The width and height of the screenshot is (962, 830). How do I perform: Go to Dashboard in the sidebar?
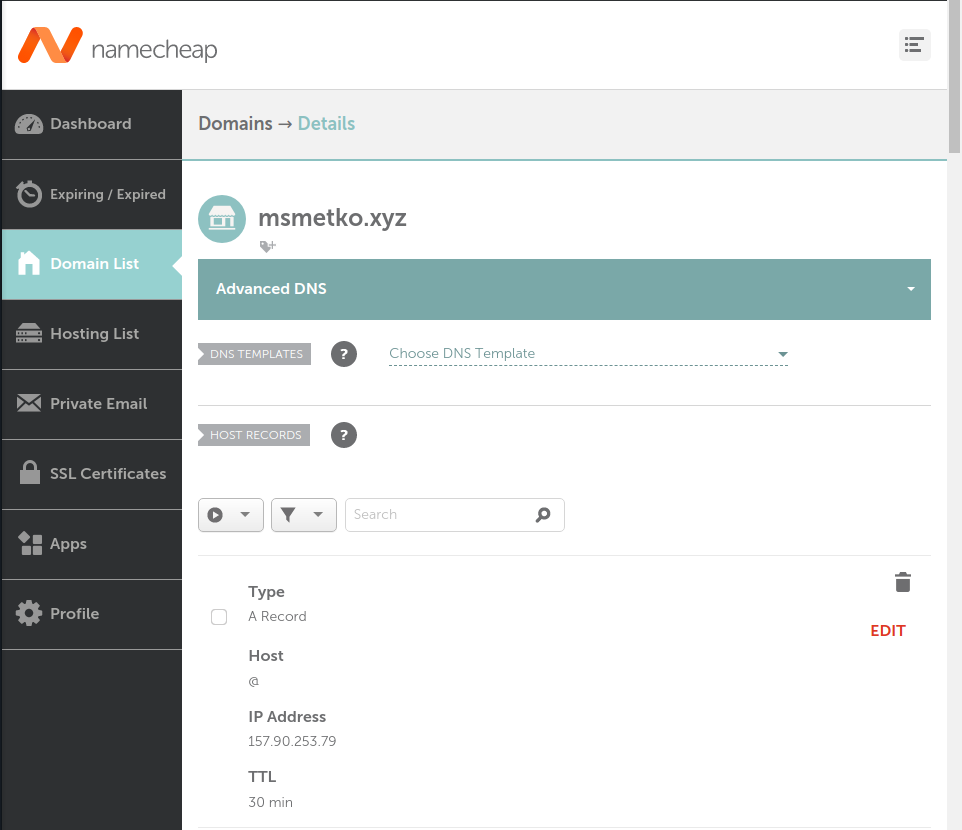pyautogui.click(x=91, y=124)
